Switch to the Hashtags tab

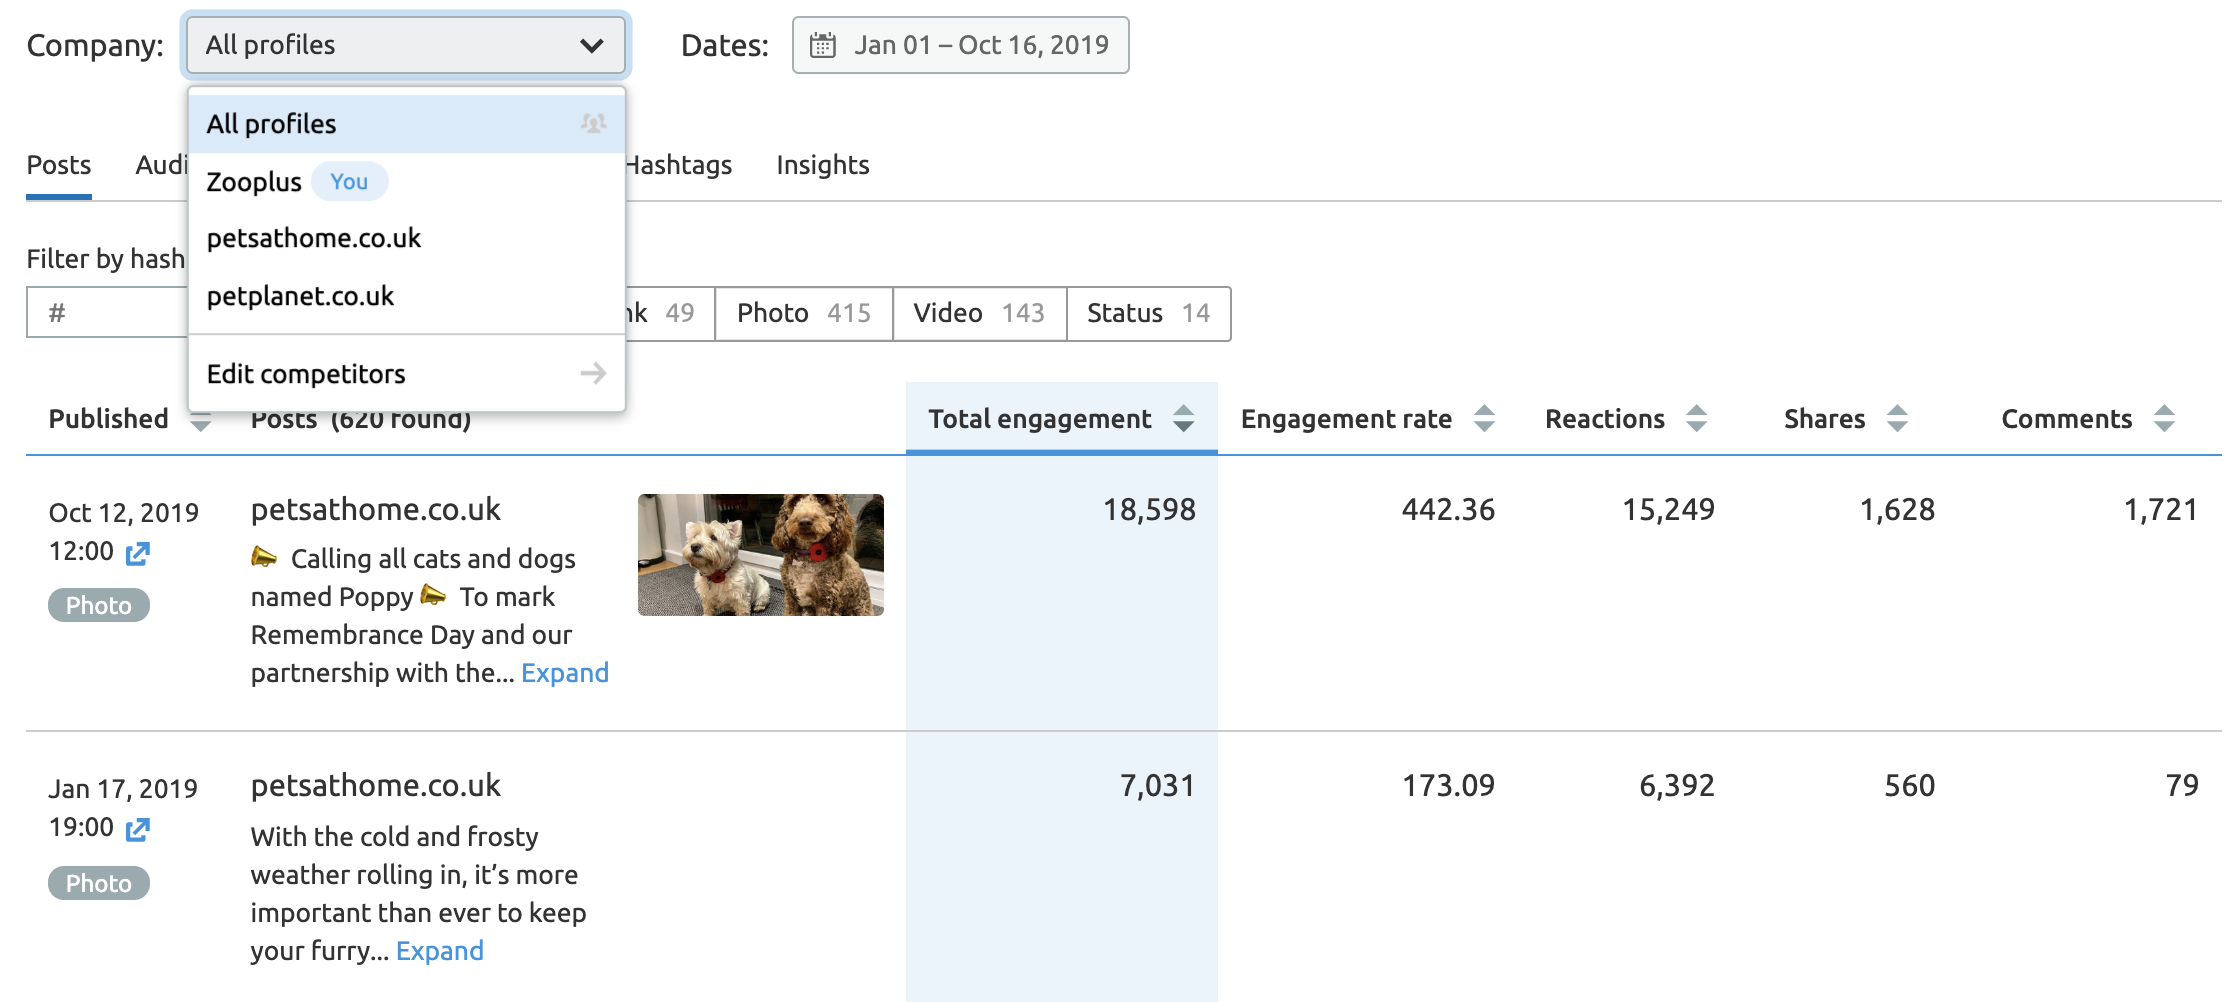[678, 165]
